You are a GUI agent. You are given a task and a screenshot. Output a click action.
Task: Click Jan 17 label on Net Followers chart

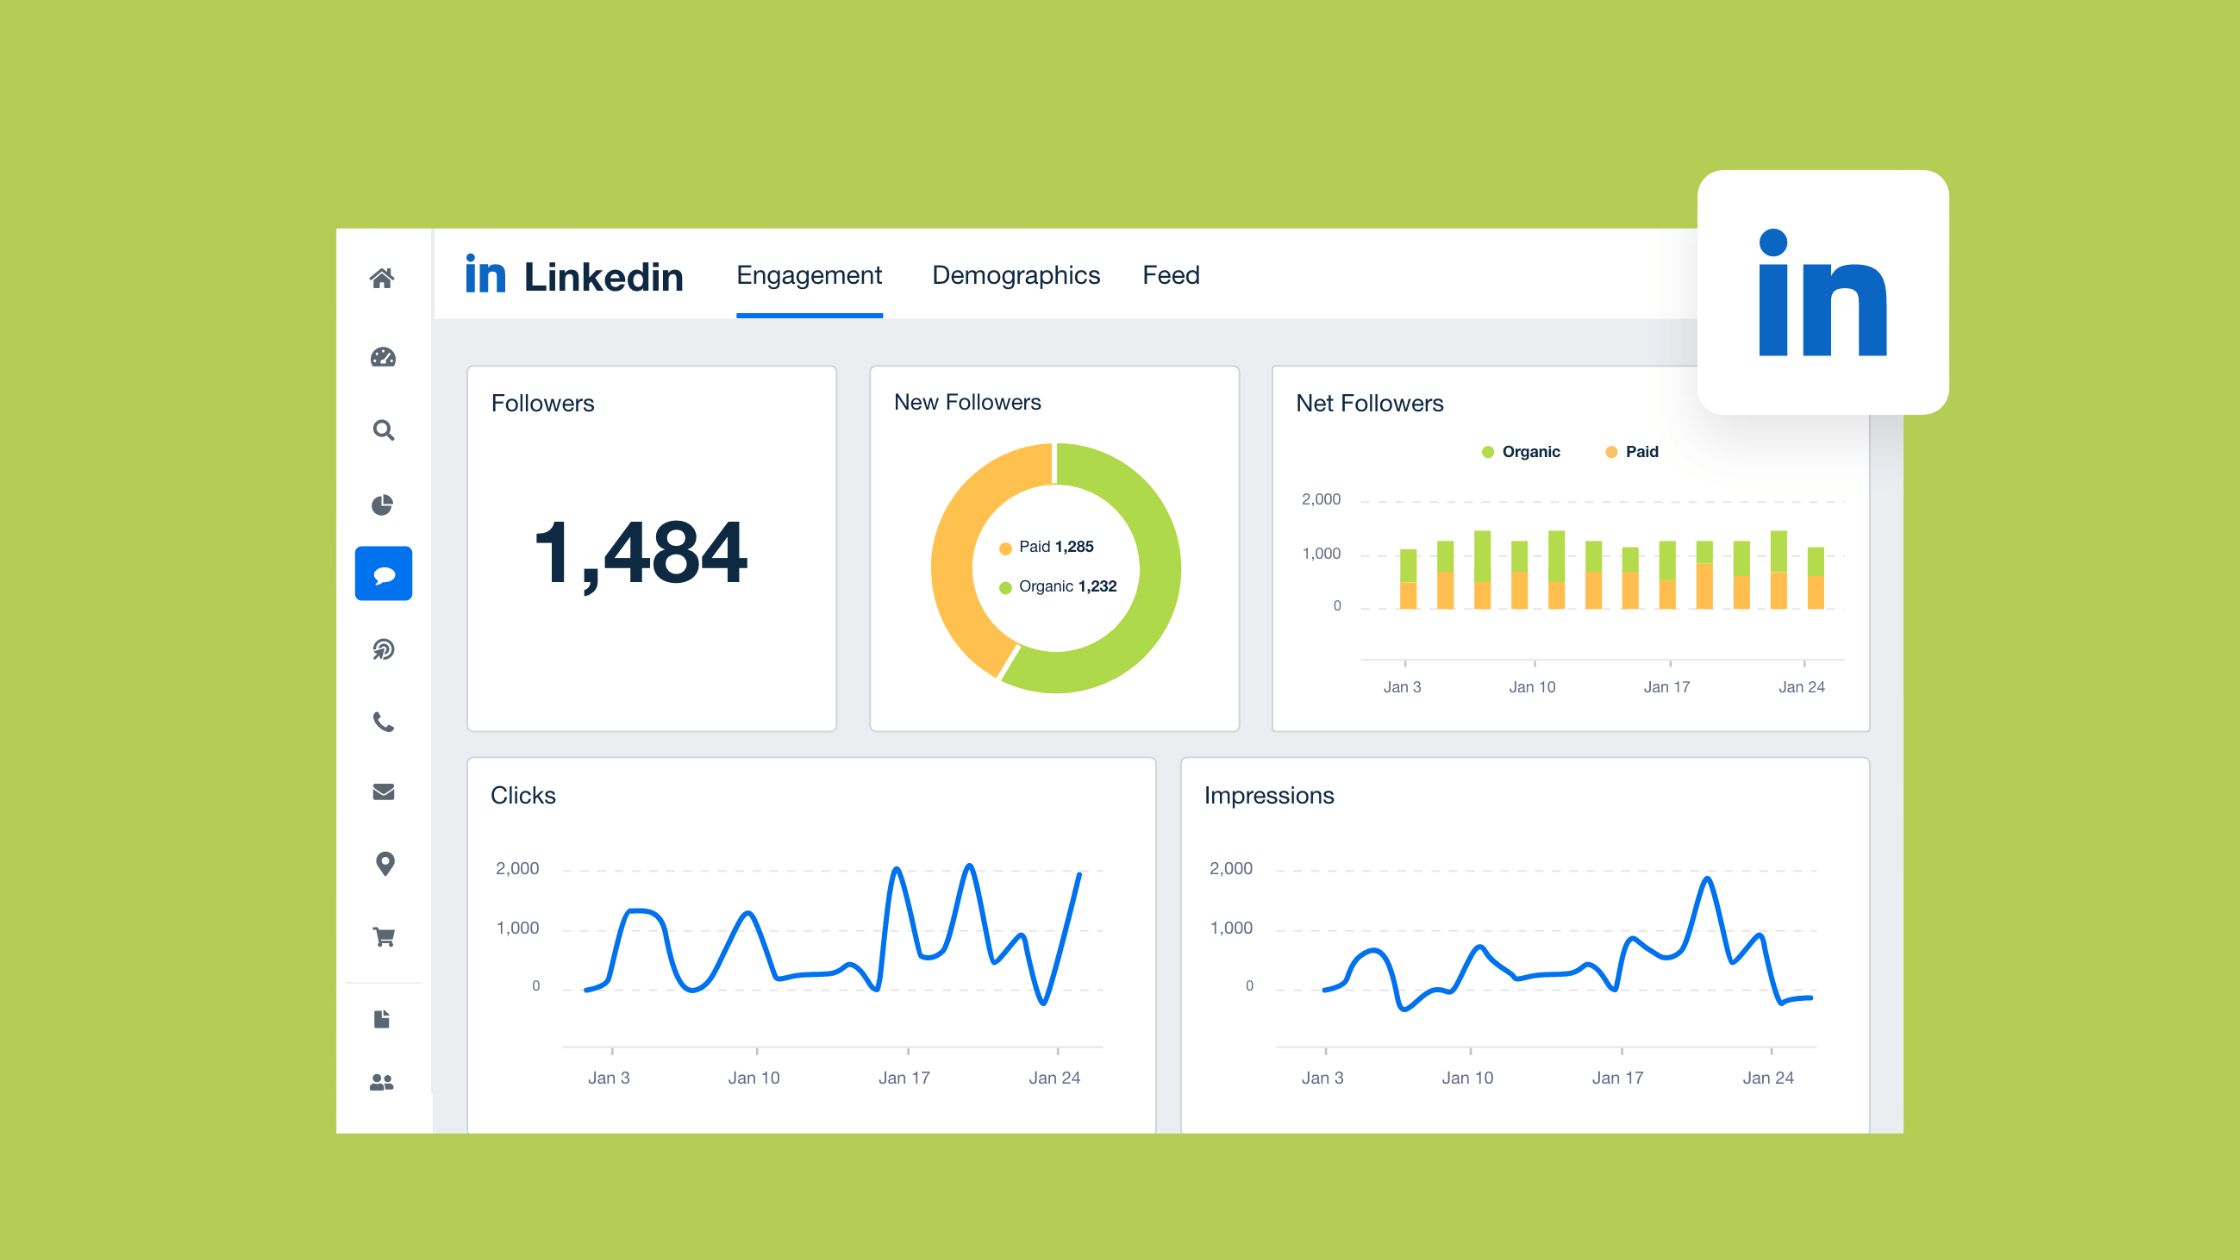pyautogui.click(x=1667, y=687)
